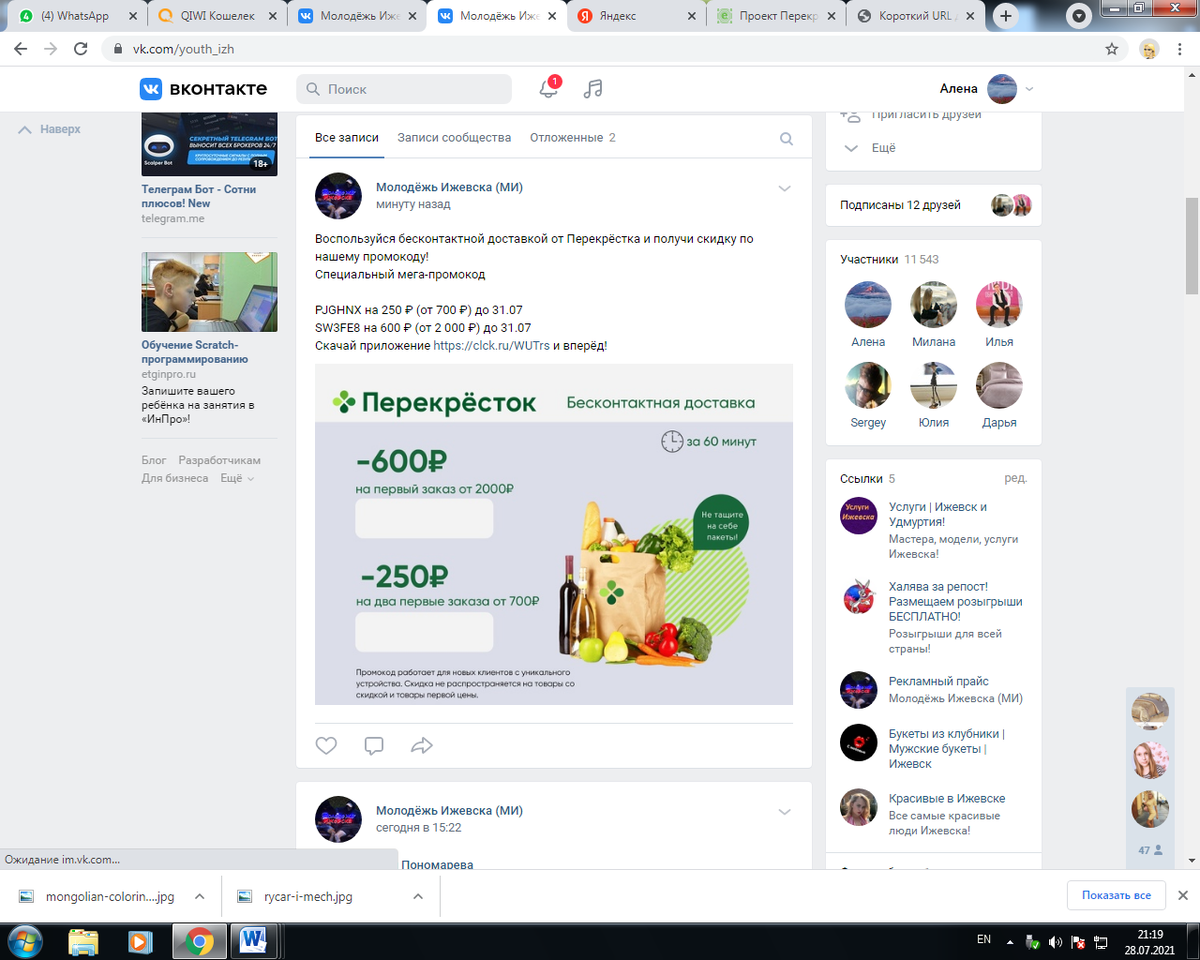Open member Sergey's avatar

pos(868,385)
